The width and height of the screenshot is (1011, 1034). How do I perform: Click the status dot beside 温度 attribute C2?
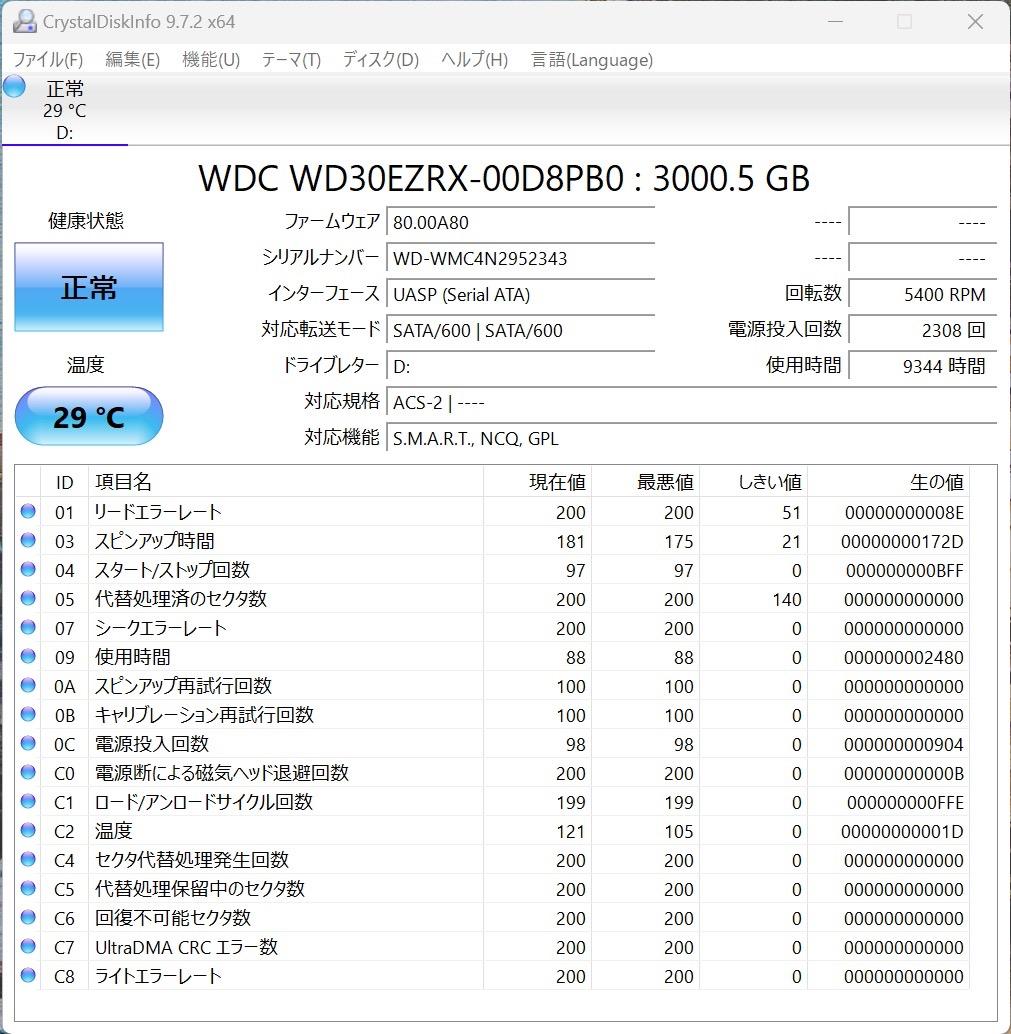(x=30, y=831)
